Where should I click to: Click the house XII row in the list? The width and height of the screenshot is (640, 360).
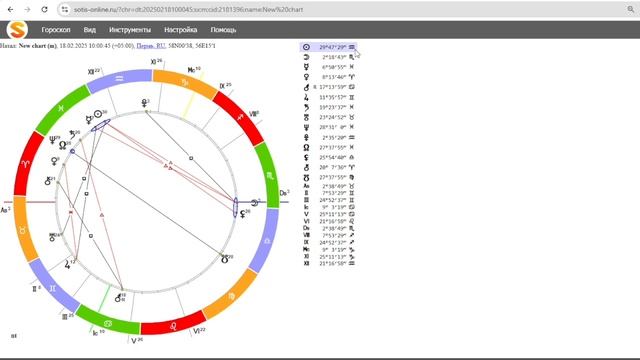coord(329,263)
